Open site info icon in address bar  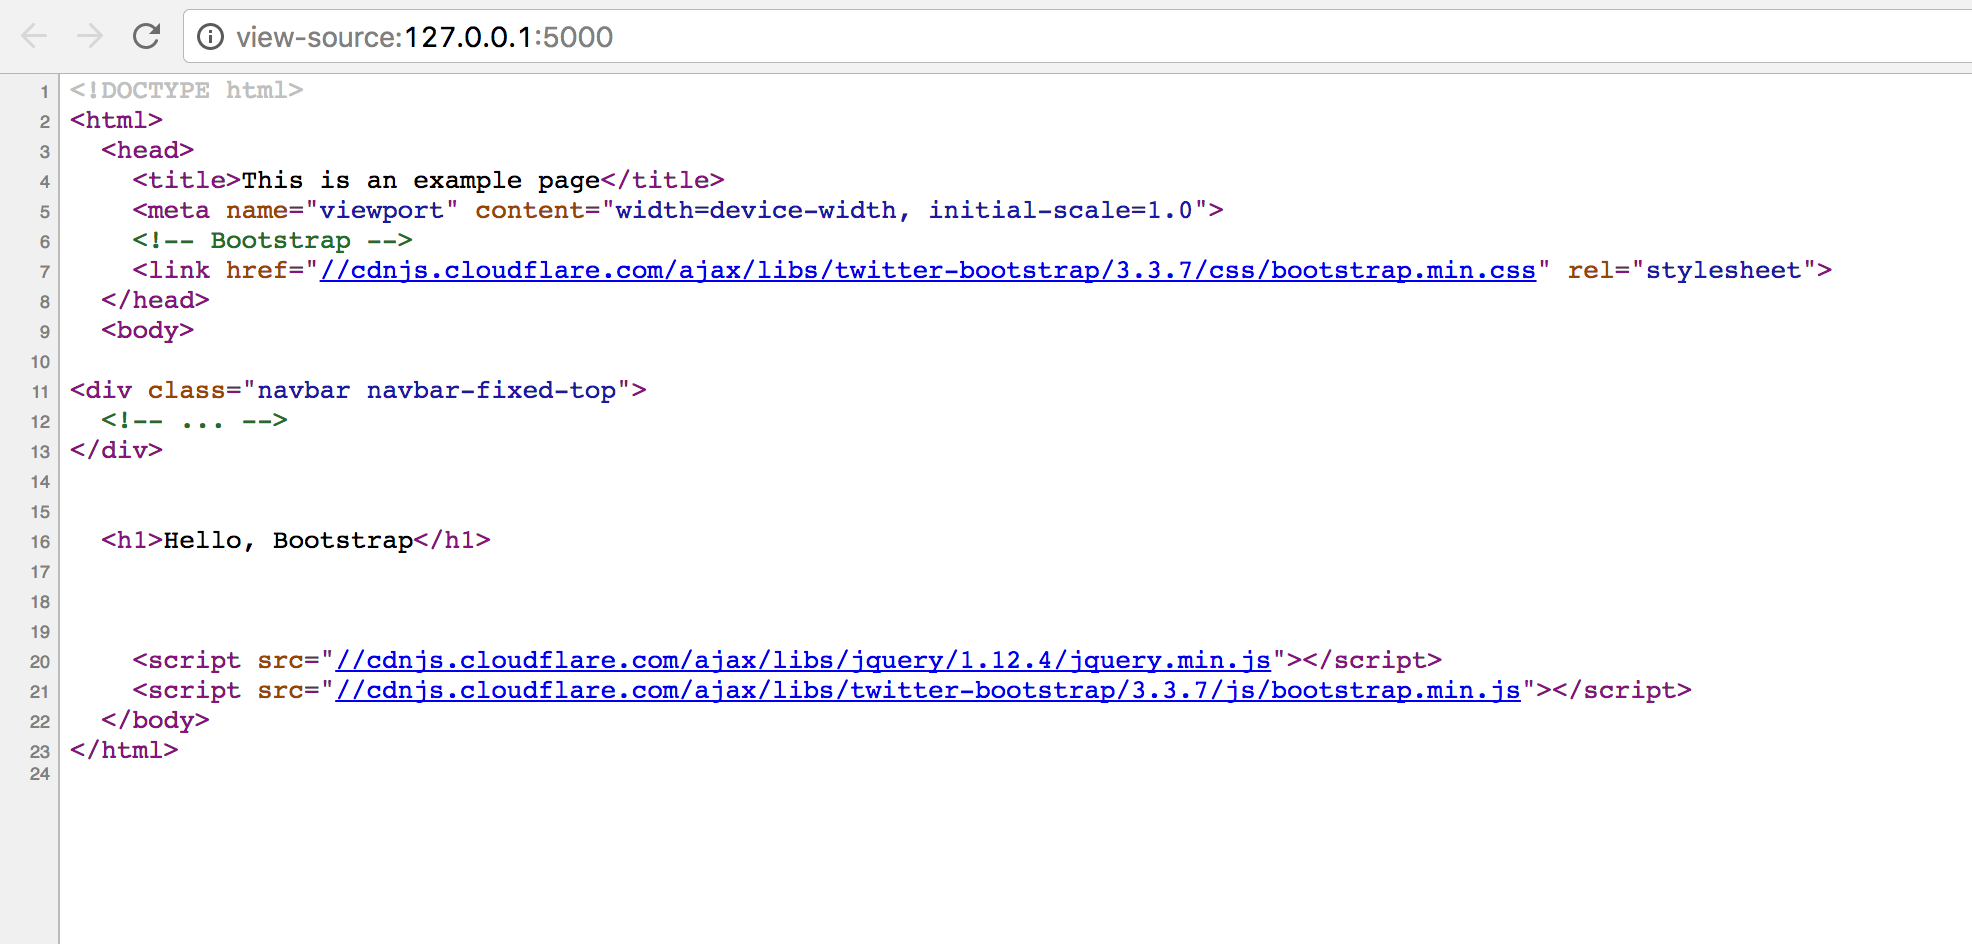[x=210, y=37]
